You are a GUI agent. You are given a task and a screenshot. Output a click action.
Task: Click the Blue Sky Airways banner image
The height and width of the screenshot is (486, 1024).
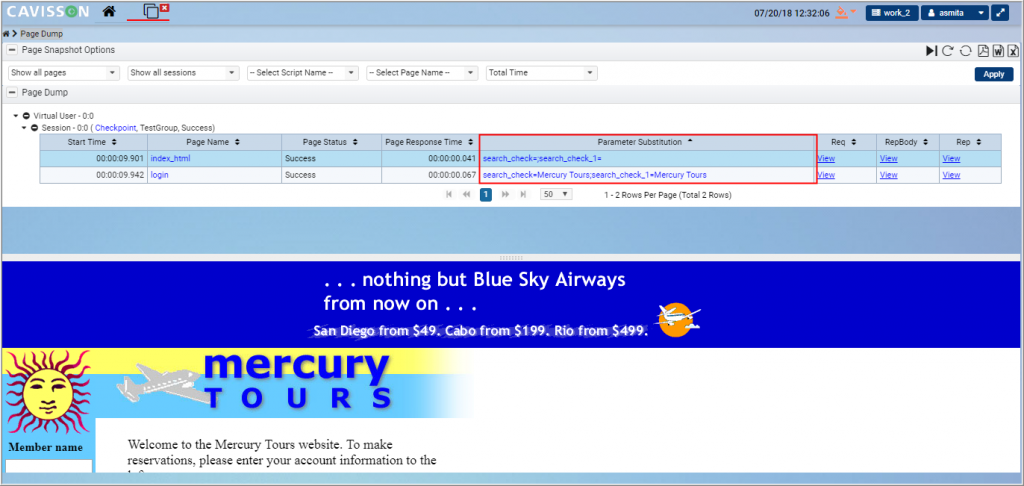tap(507, 304)
